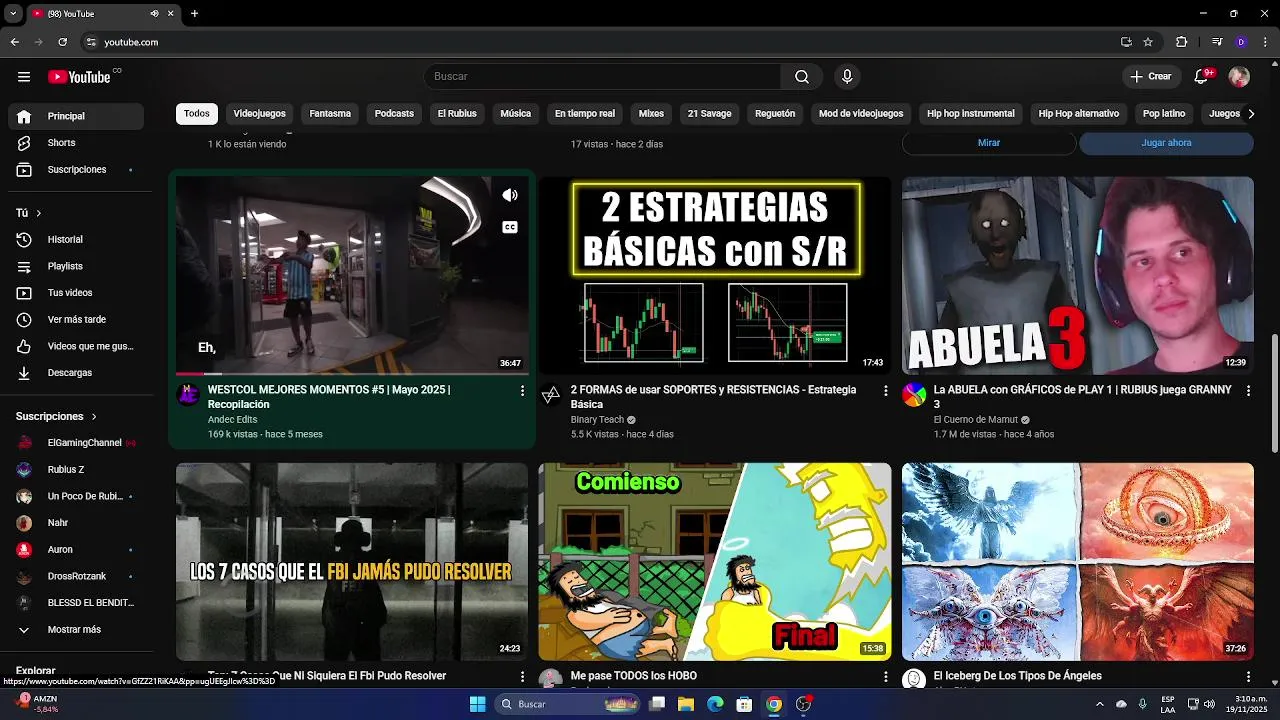The width and height of the screenshot is (1280, 720).
Task: Toggle captions on WESTCOL preview
Action: tap(510, 228)
